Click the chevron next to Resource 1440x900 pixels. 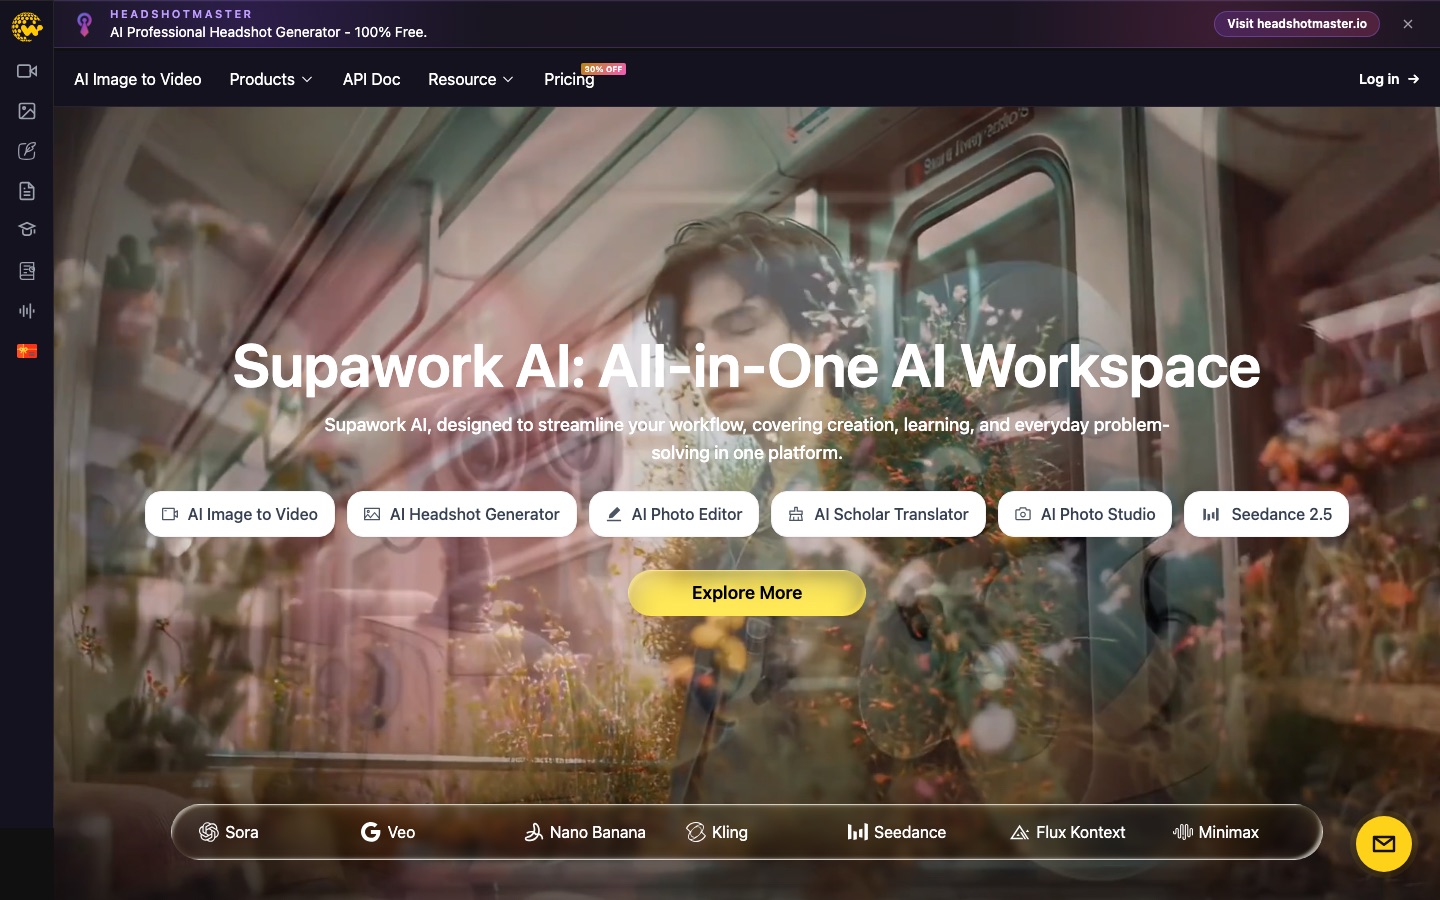click(508, 80)
